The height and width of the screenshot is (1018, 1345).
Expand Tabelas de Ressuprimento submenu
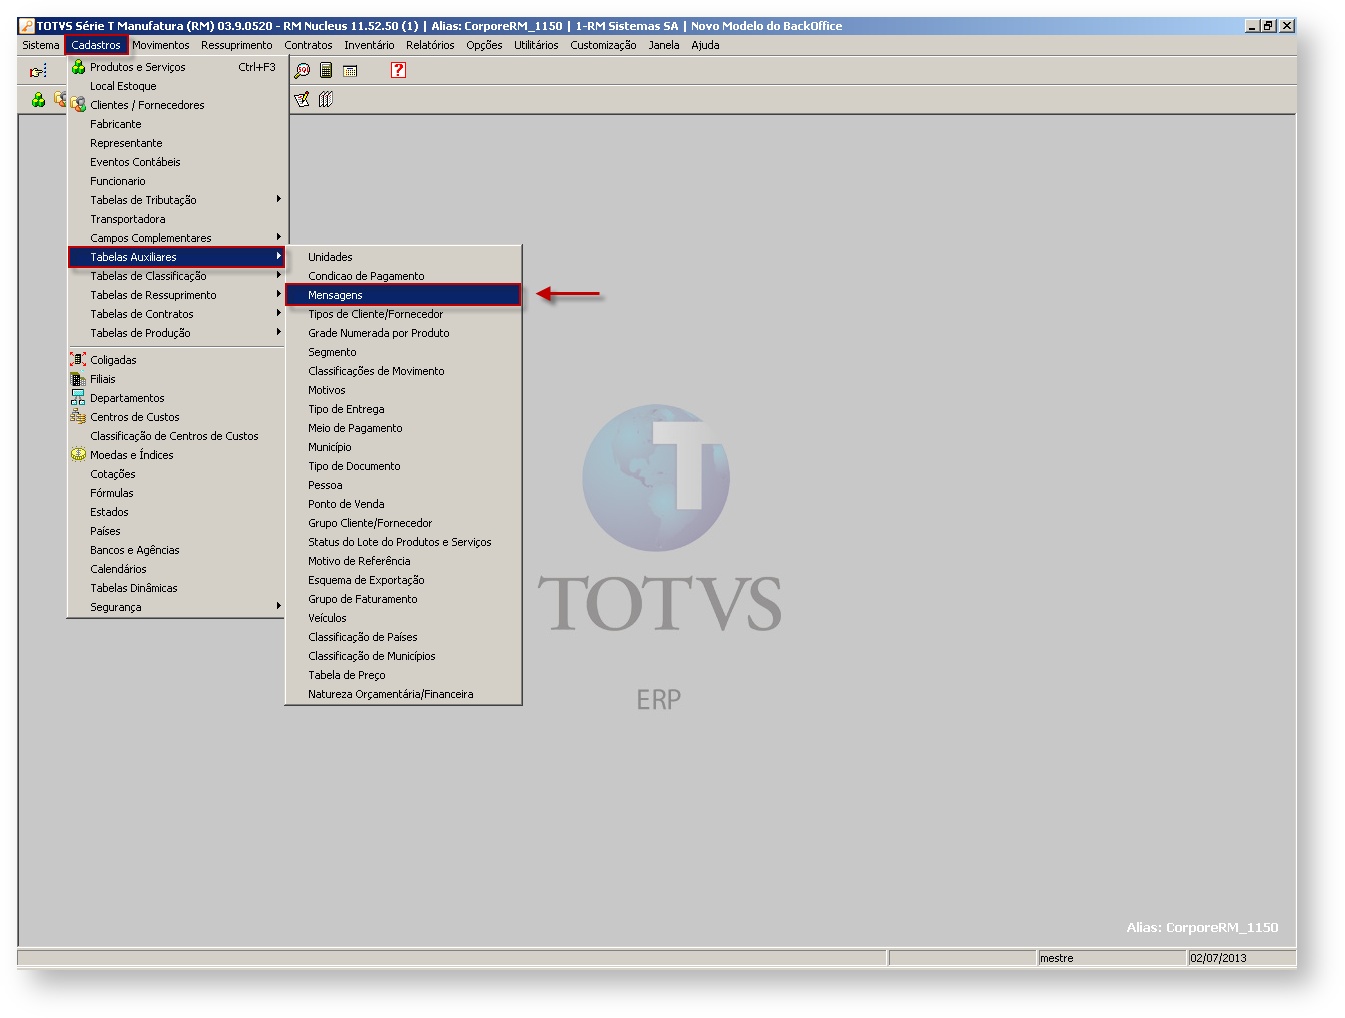tap(177, 295)
